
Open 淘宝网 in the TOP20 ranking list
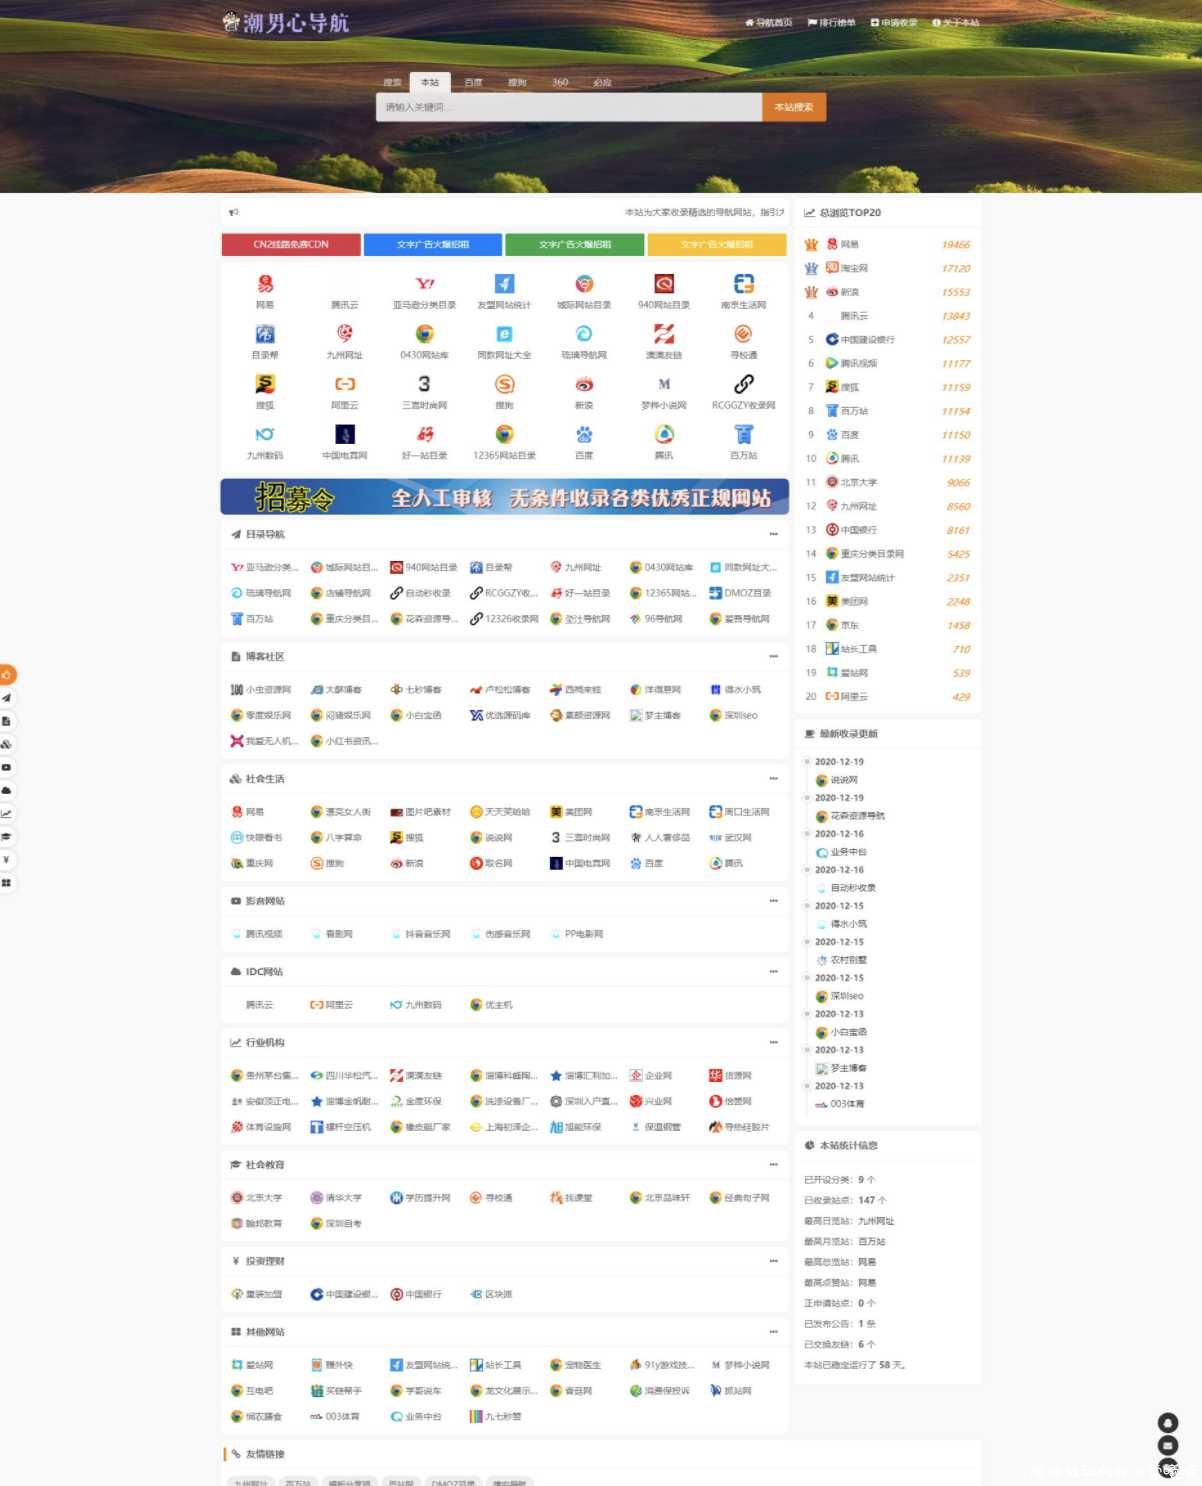click(x=854, y=268)
